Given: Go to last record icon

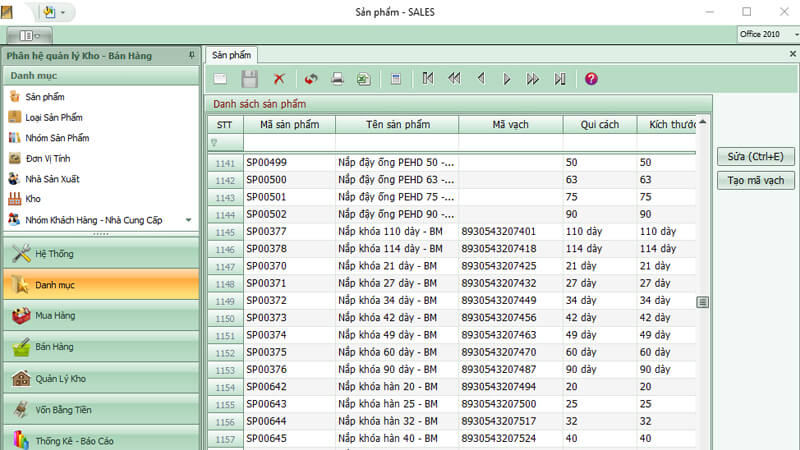Looking at the screenshot, I should pos(560,79).
